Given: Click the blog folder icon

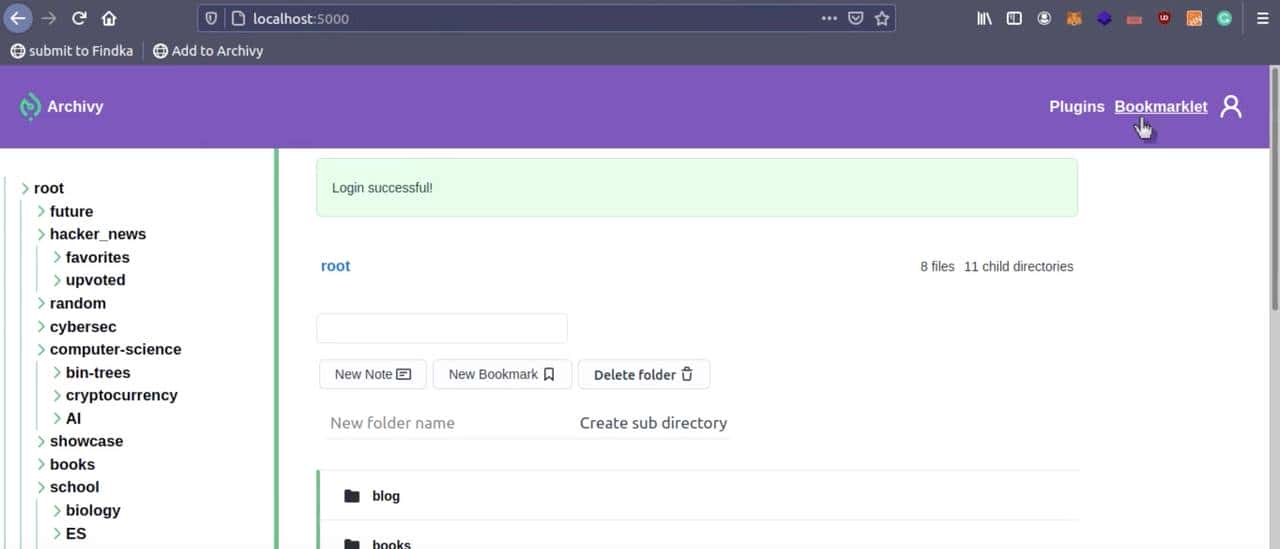Looking at the screenshot, I should click(x=351, y=496).
